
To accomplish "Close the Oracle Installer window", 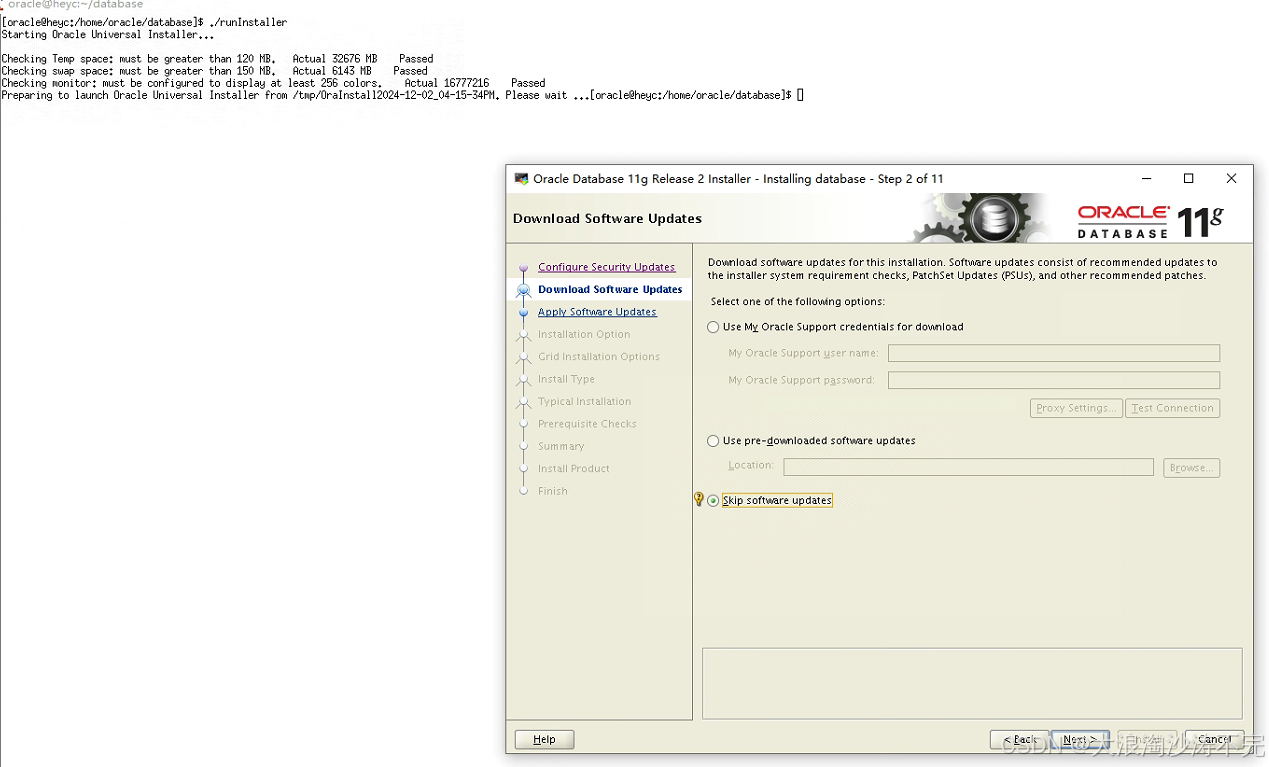I will click(x=1231, y=179).
